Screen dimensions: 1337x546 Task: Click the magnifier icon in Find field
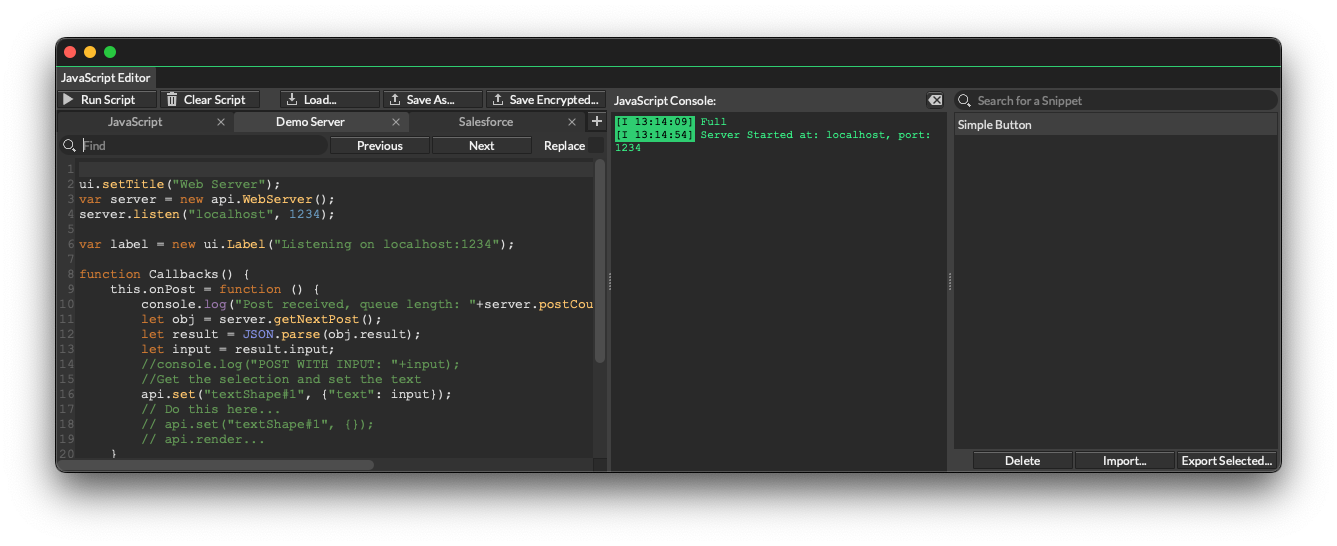tap(69, 146)
